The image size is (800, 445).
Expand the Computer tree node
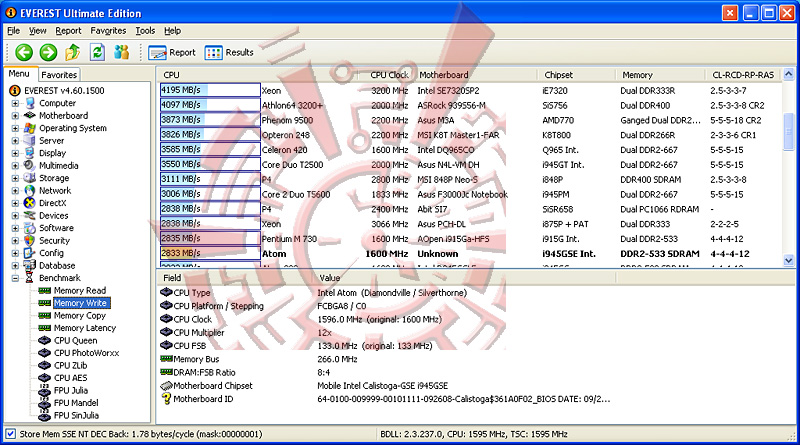click(x=15, y=103)
